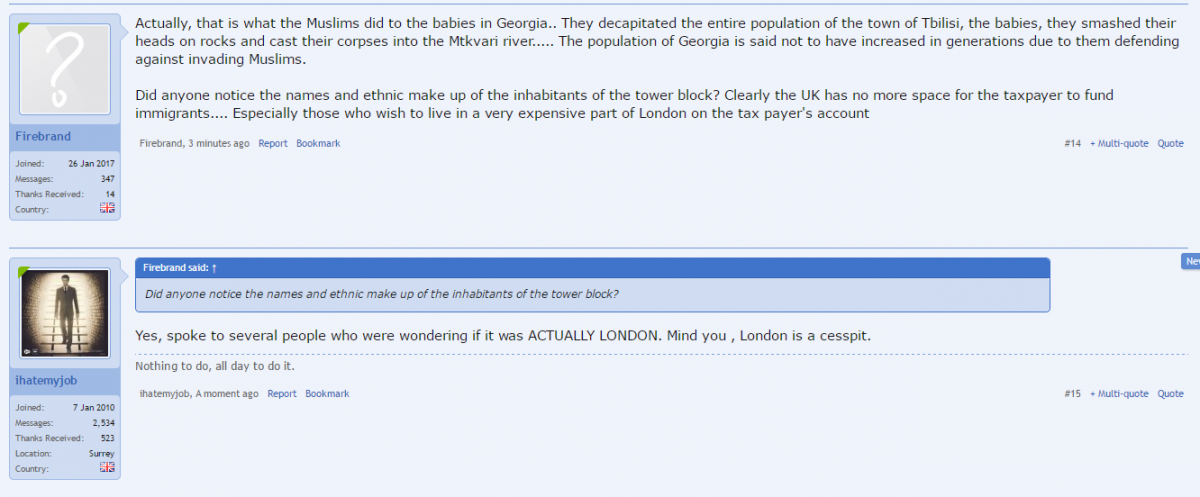This screenshot has width=1200, height=497.
Task: Open the #15 post permalink
Action: point(1072,394)
